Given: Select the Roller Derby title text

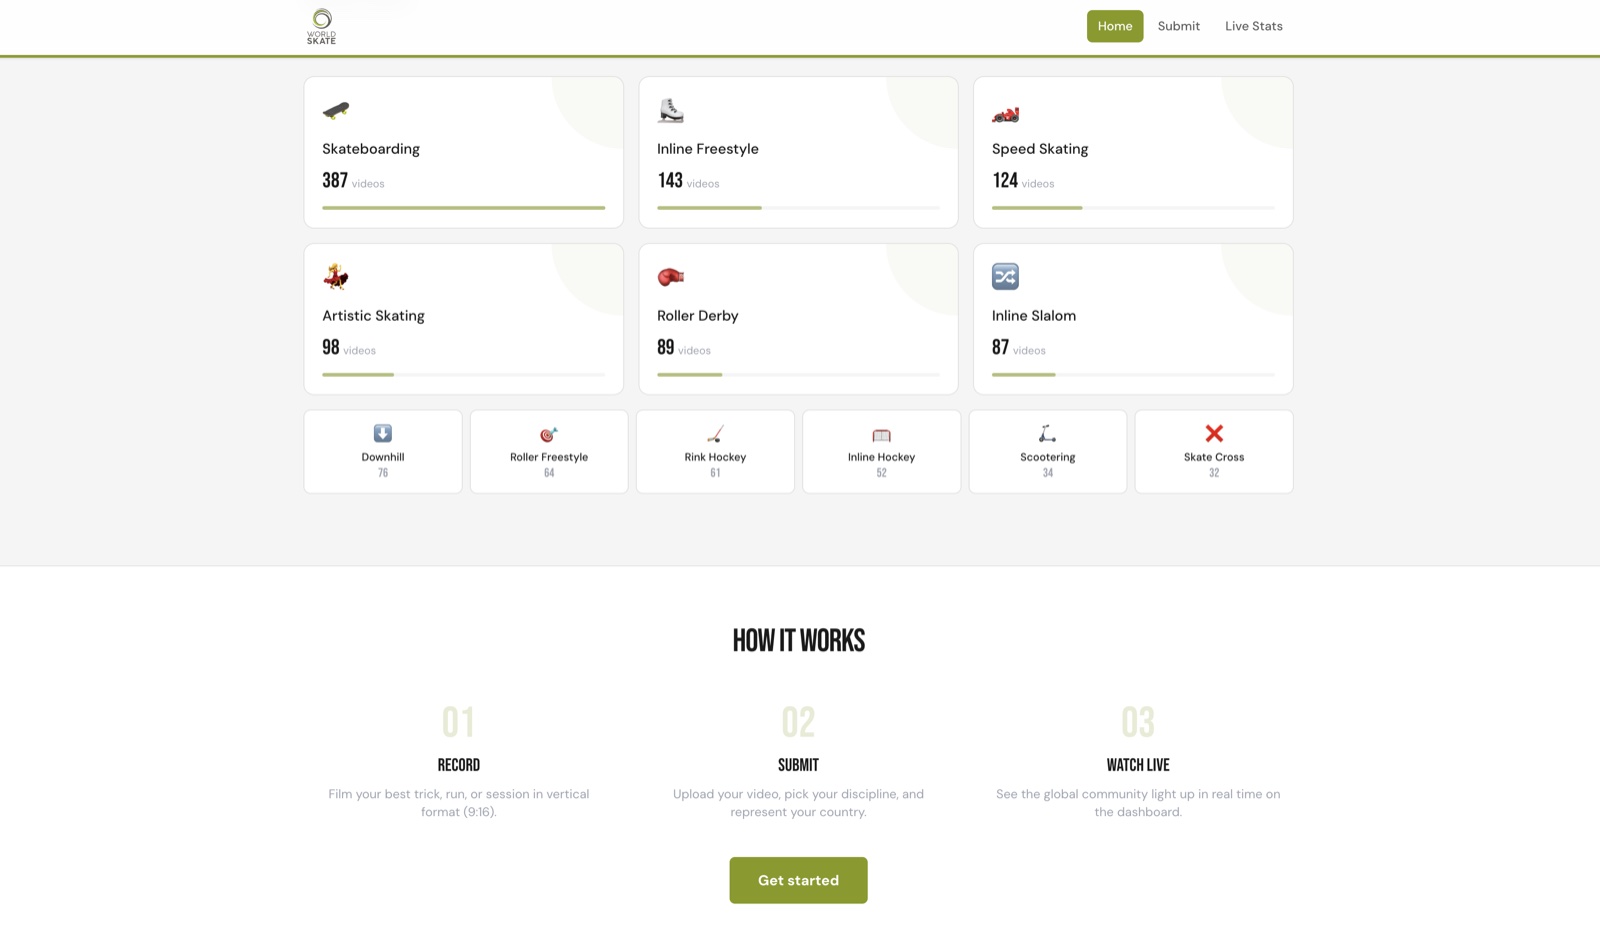Looking at the screenshot, I should (x=698, y=316).
